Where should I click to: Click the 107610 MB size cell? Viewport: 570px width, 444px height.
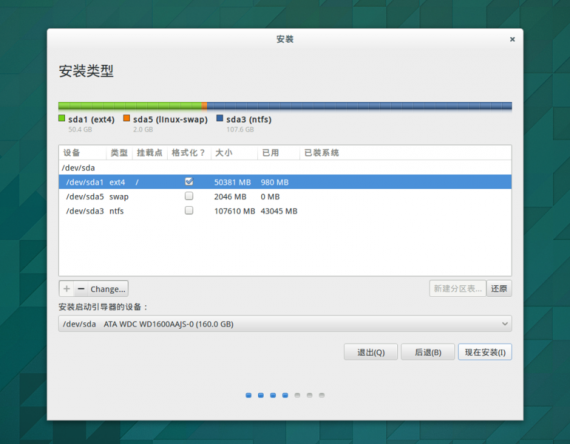coord(234,211)
